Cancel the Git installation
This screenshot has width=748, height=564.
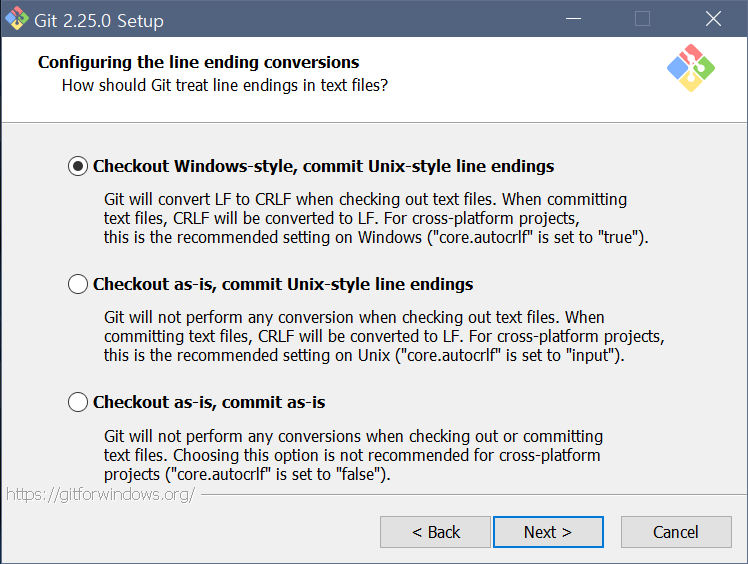click(x=676, y=532)
